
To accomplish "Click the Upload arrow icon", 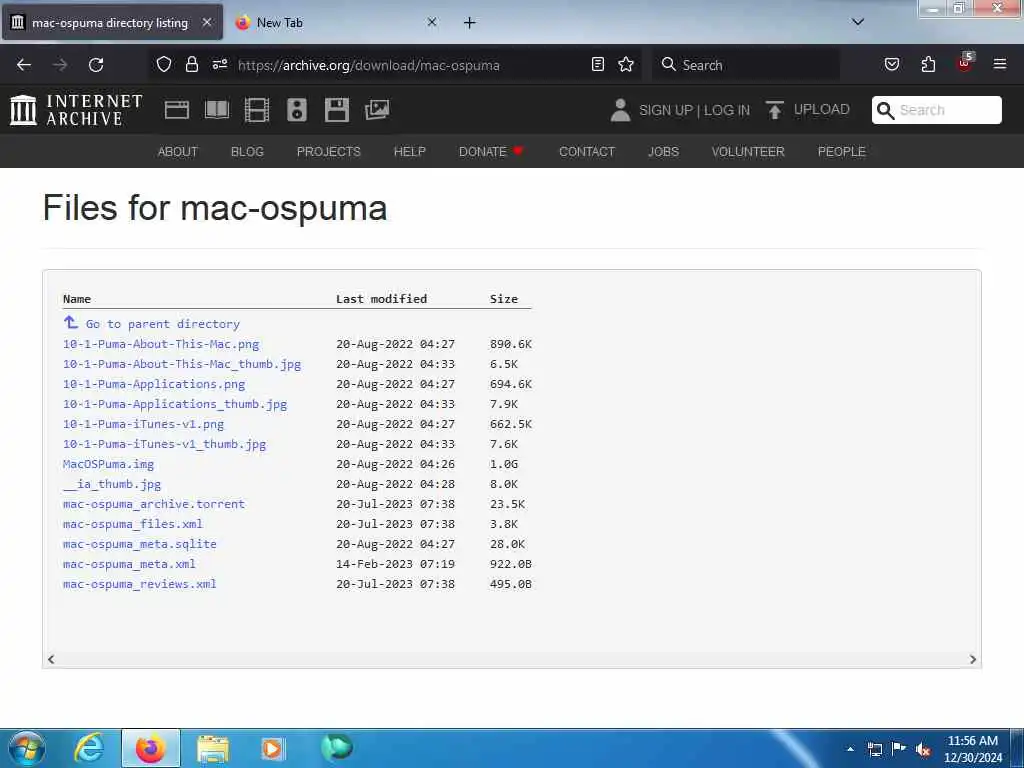I will click(x=775, y=110).
